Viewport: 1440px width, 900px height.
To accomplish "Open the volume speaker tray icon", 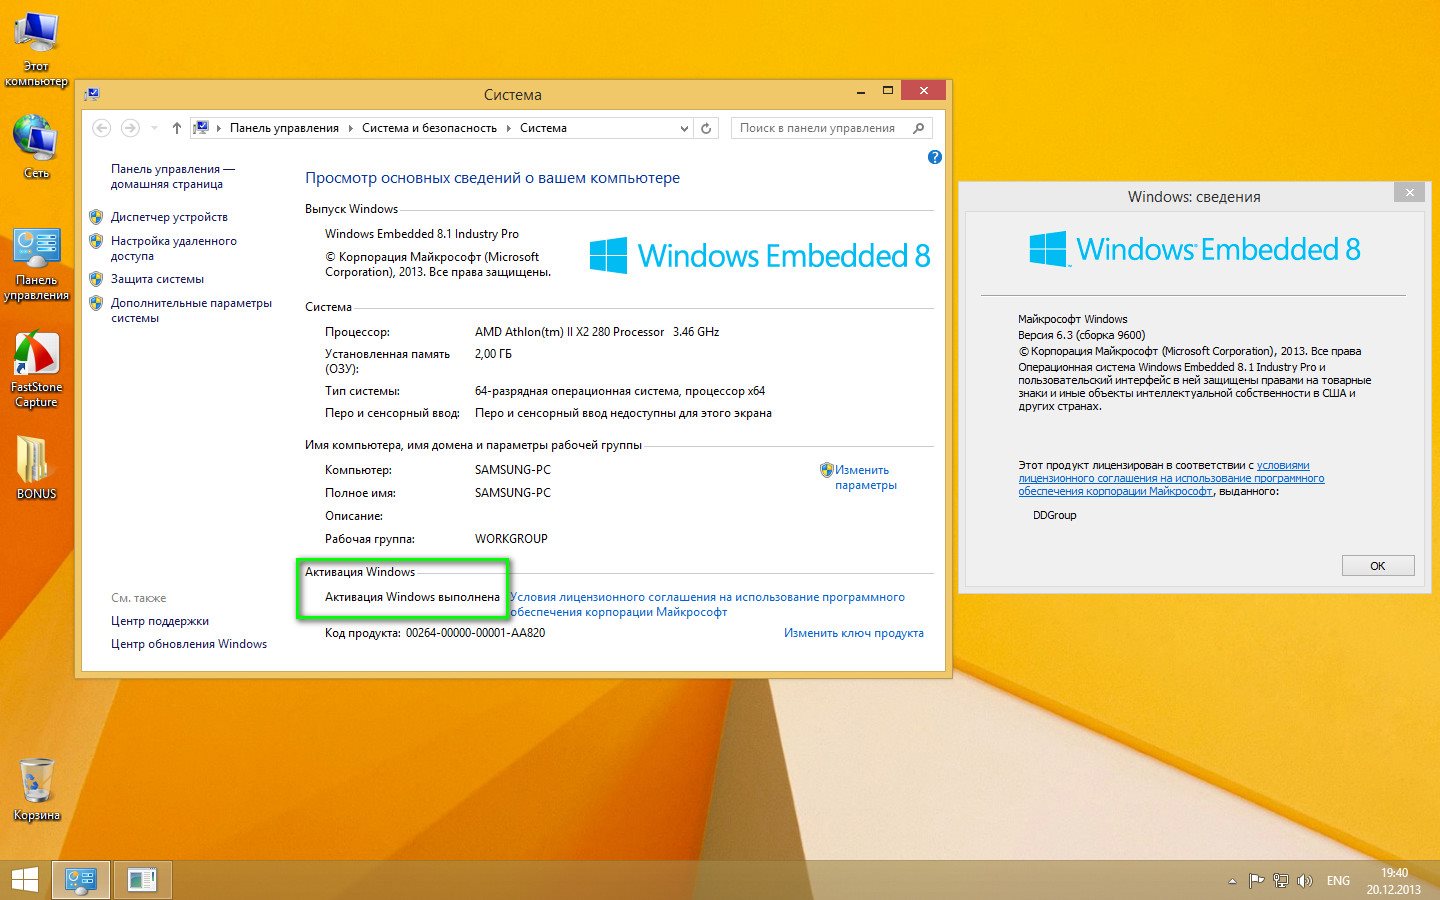I will coord(1305,881).
